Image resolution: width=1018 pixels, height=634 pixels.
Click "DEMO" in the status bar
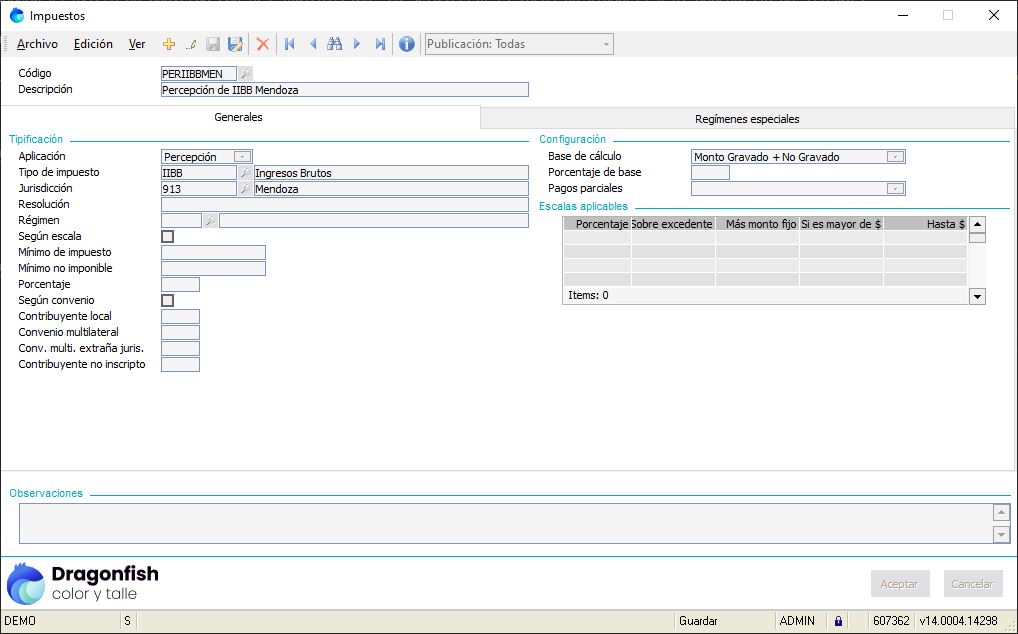tap(20, 621)
